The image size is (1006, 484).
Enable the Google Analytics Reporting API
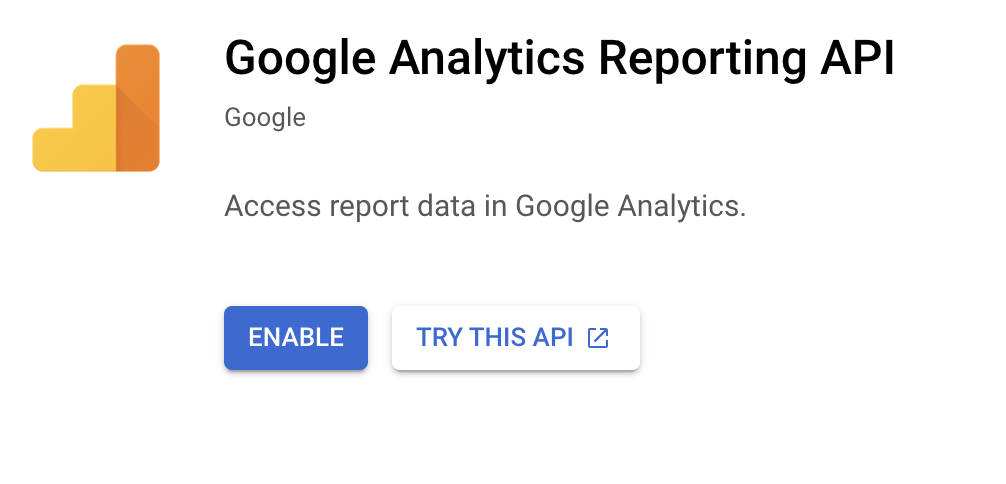[295, 338]
